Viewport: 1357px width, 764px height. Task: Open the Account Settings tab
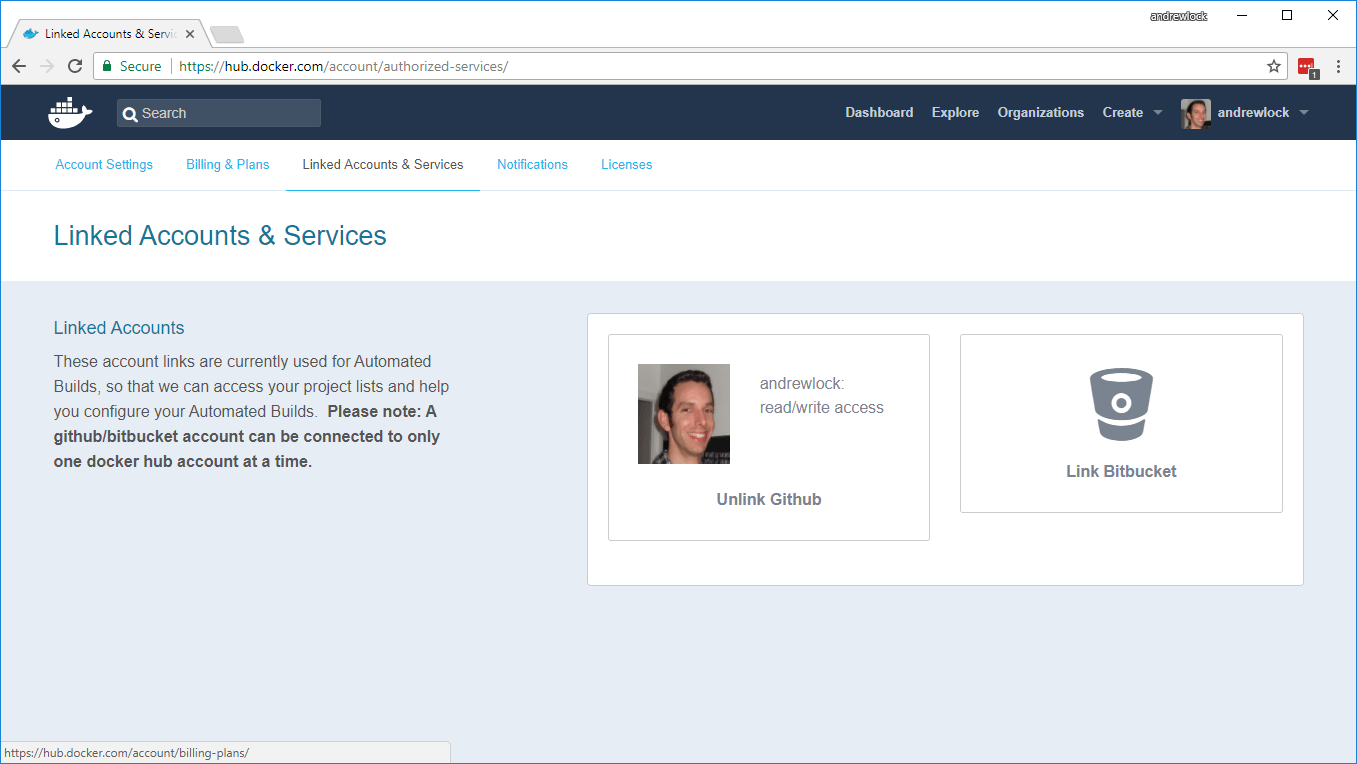tap(104, 165)
